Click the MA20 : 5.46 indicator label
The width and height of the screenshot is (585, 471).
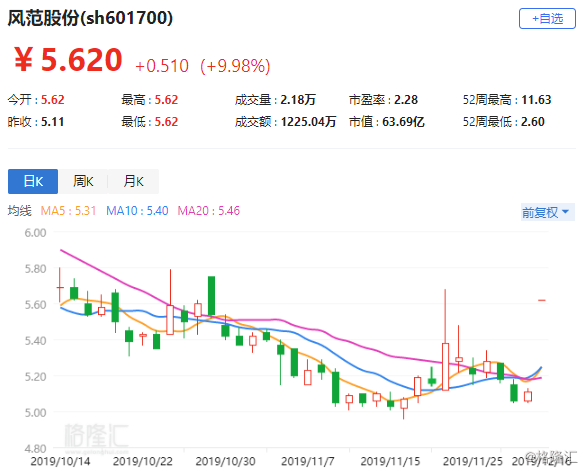tap(209, 211)
